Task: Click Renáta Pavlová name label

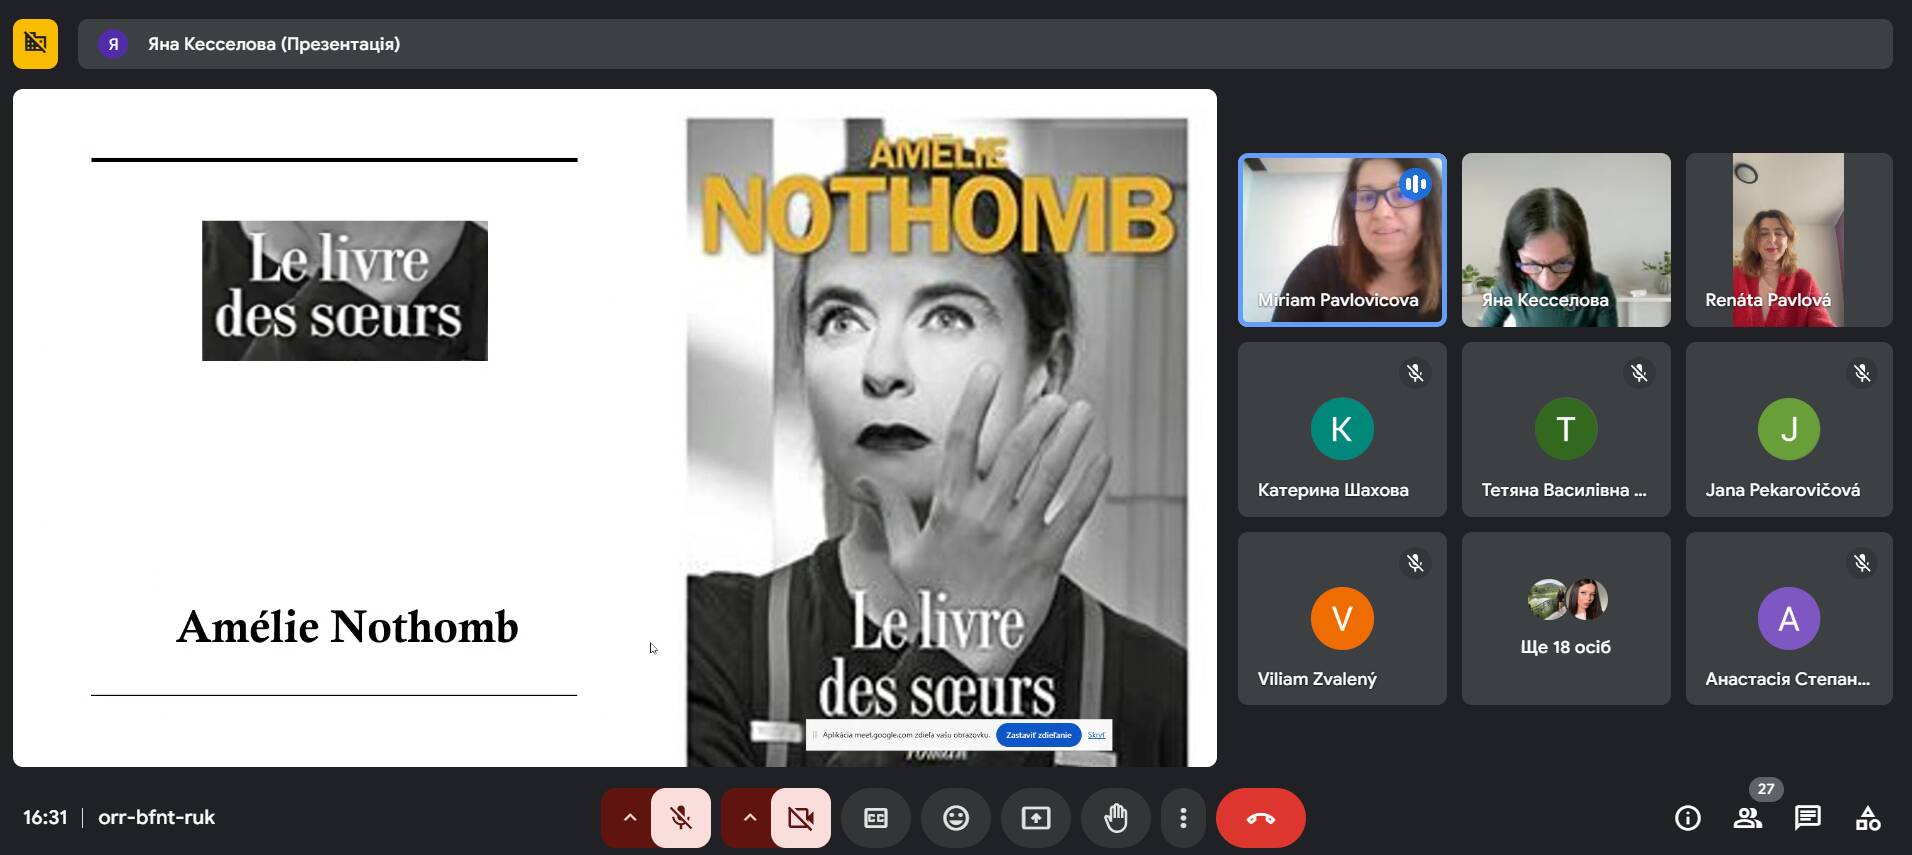Action: pos(1768,300)
